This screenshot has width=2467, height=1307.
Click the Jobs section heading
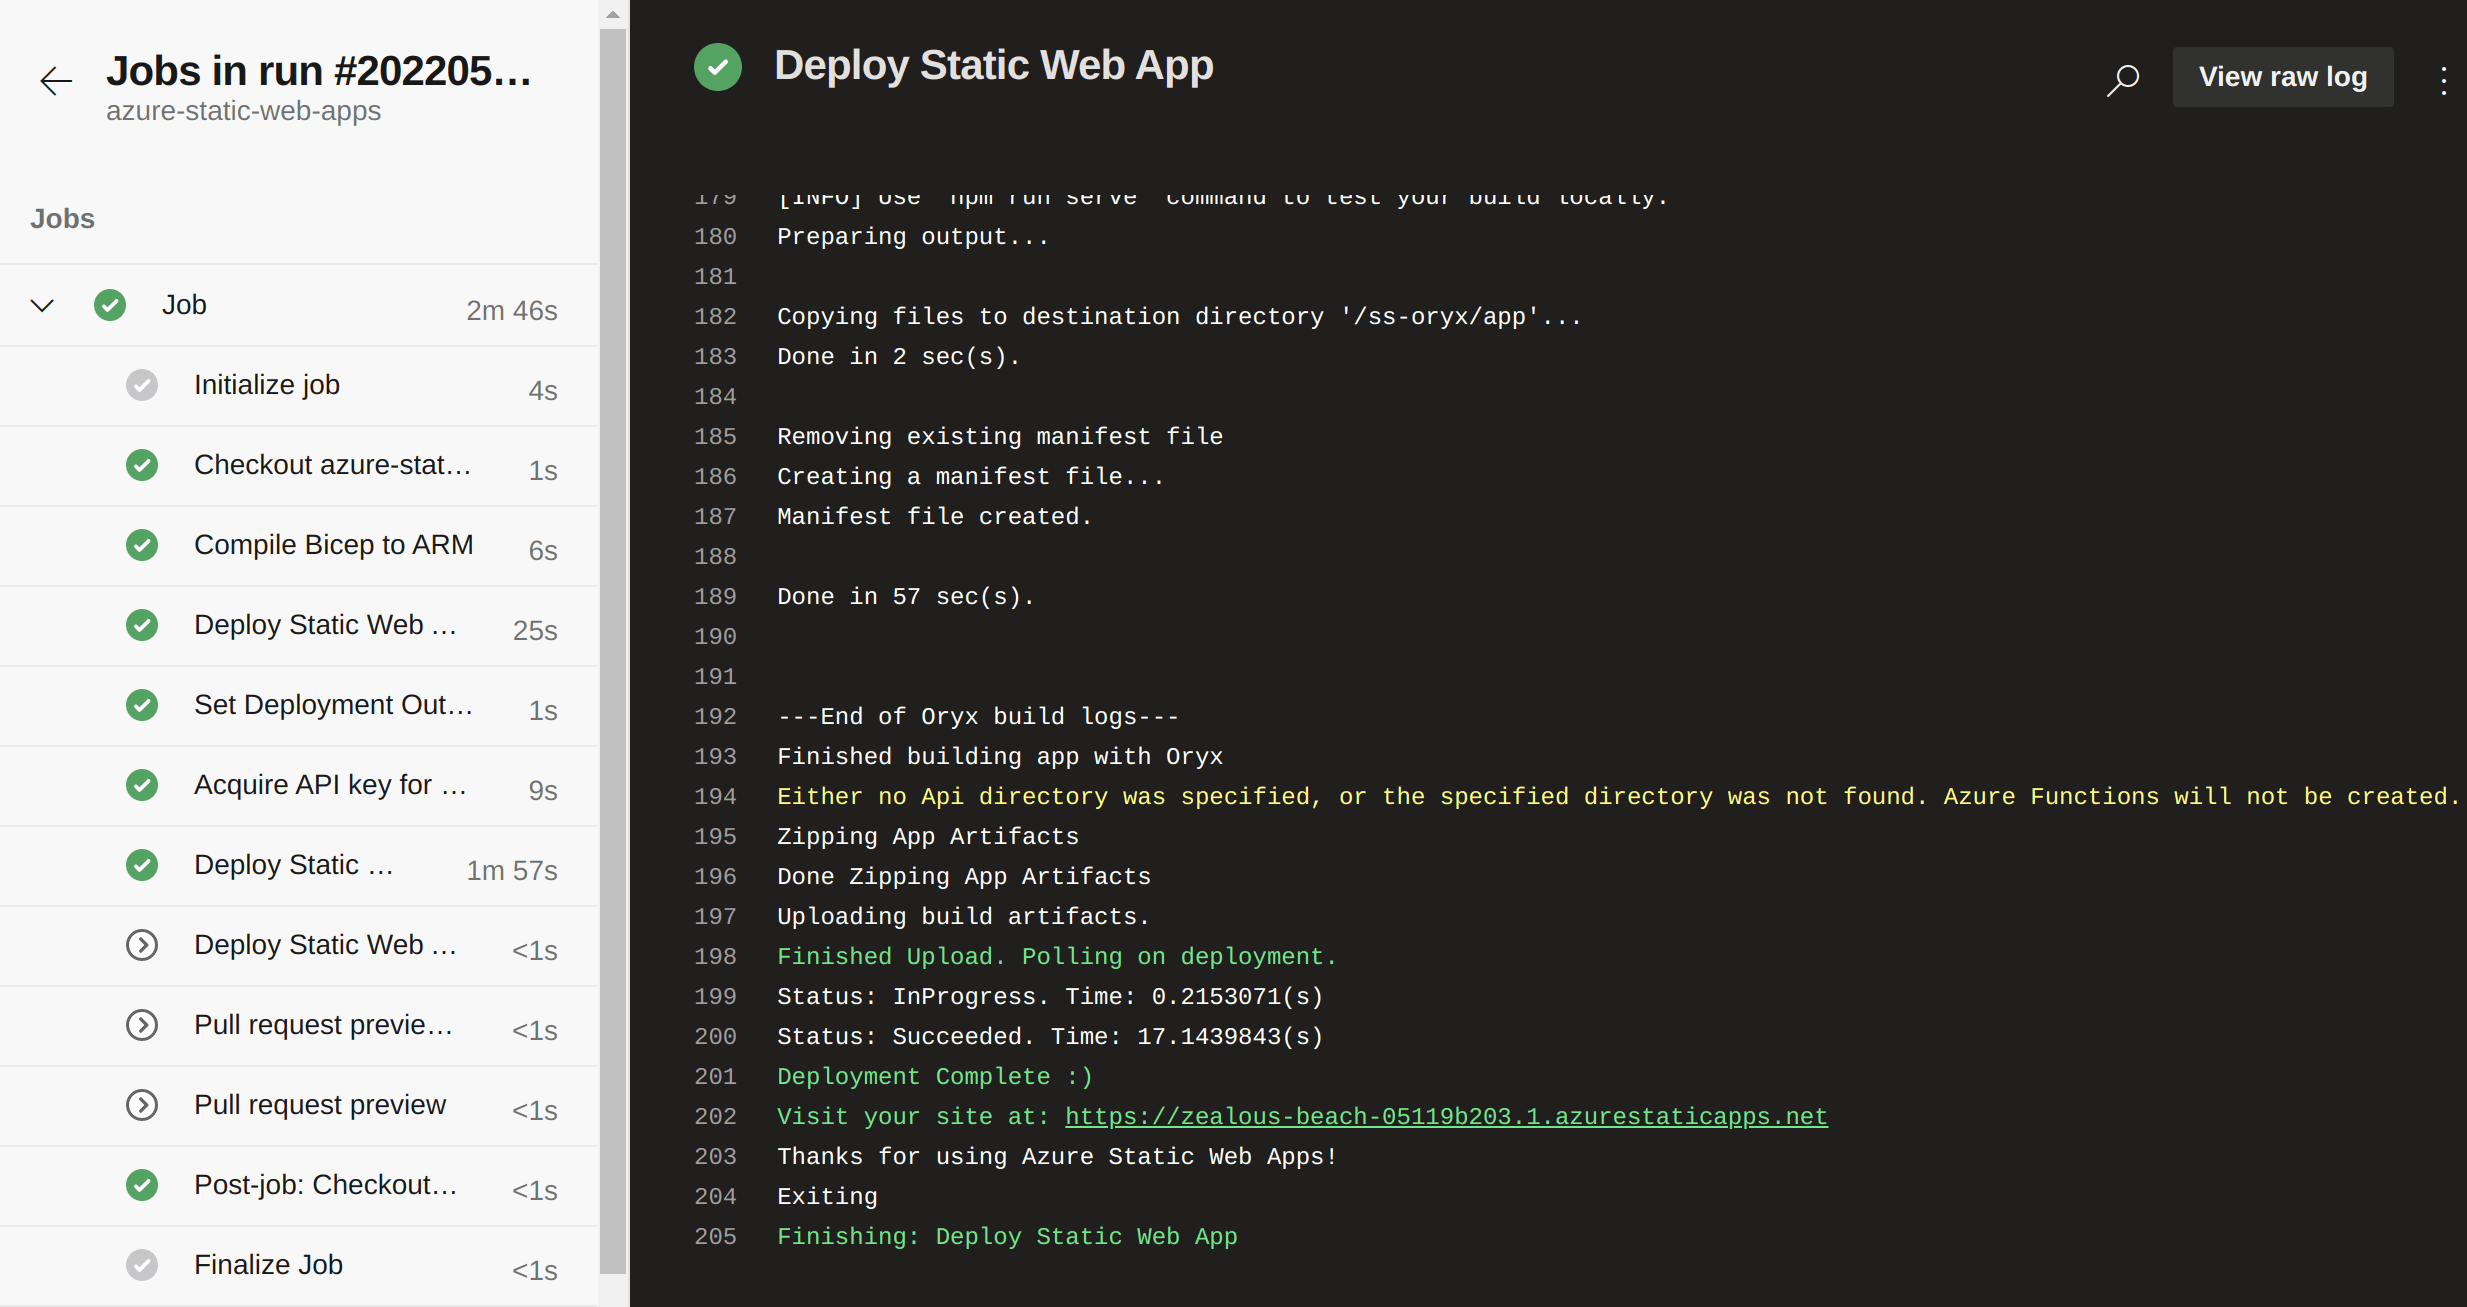(x=62, y=219)
